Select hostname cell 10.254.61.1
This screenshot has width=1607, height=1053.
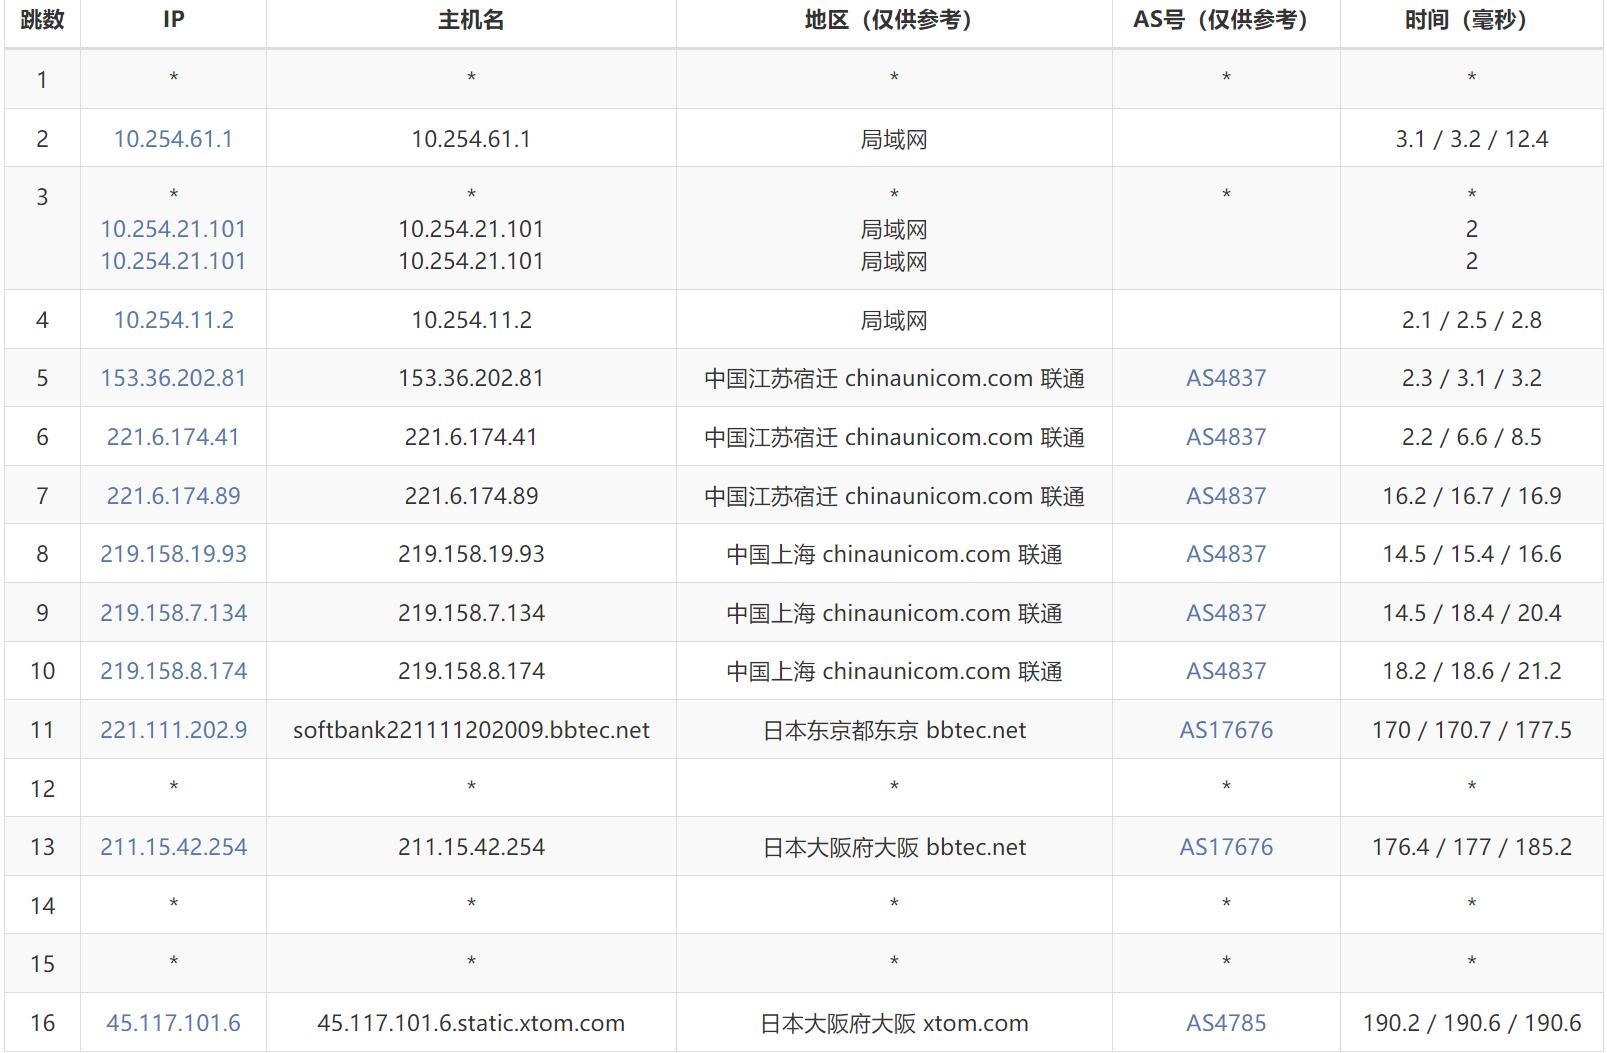pos(471,139)
